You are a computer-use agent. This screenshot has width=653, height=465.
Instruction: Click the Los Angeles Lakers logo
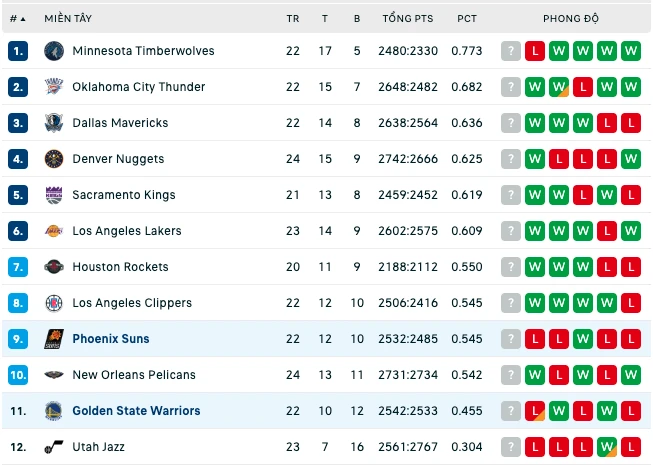[54, 231]
